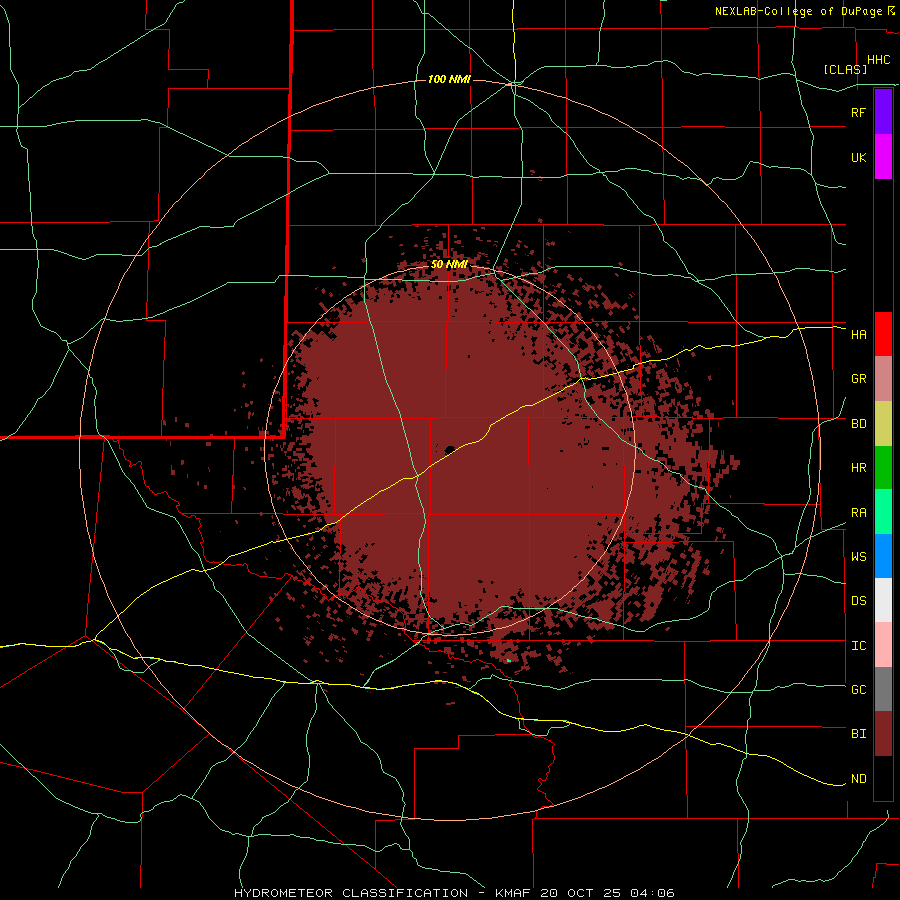Click the HR green legend swatch
900x900 pixels.
tap(883, 468)
